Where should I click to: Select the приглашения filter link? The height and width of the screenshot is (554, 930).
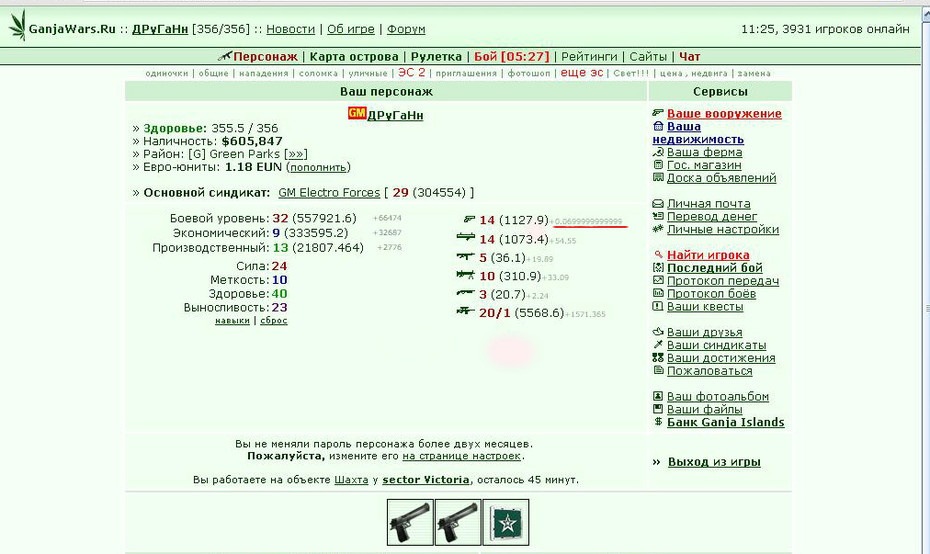[466, 73]
